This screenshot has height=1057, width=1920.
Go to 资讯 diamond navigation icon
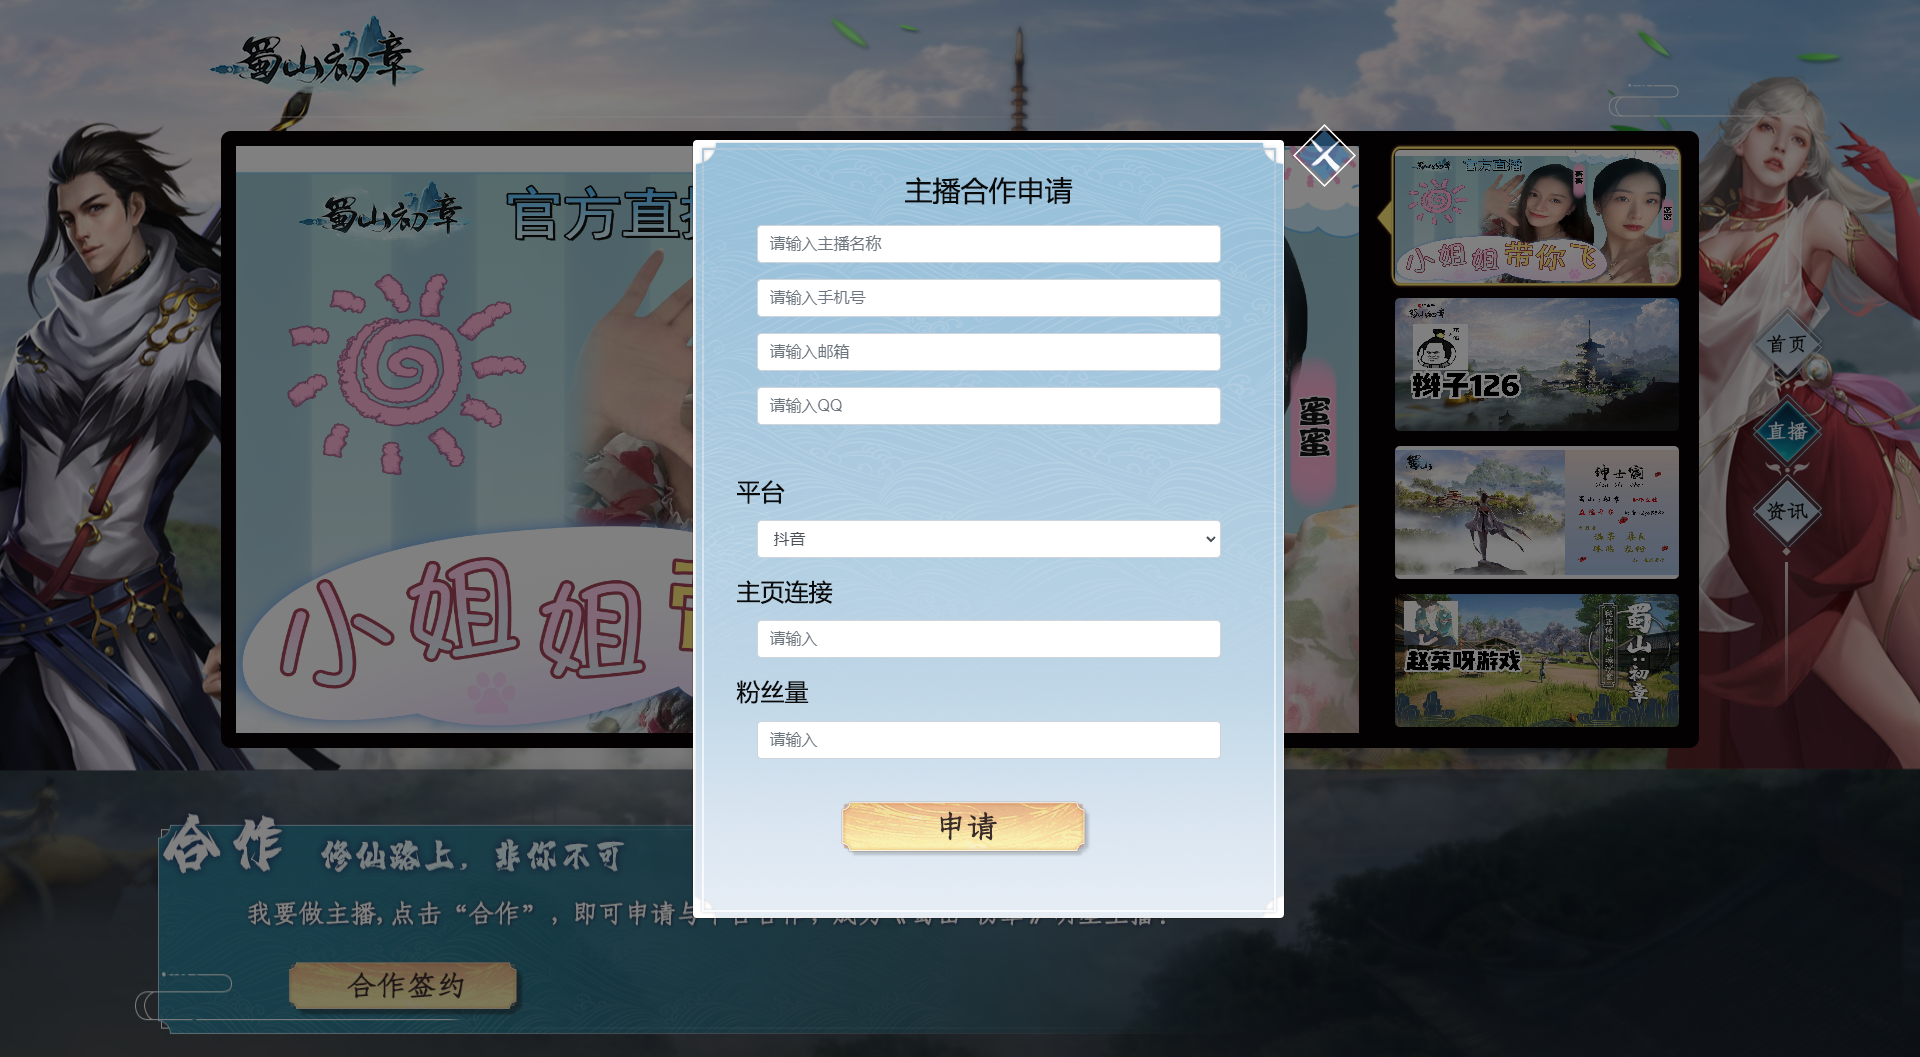[1787, 511]
